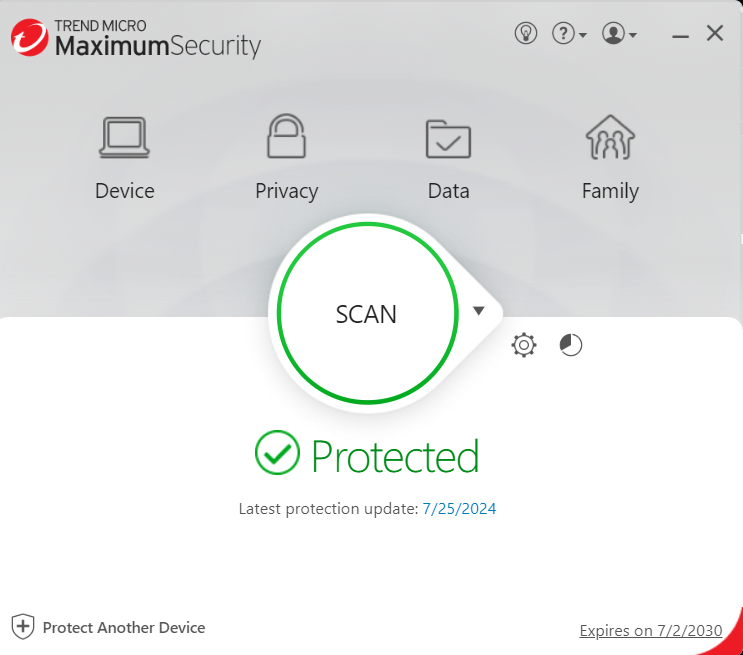
Task: Click the lightbulb tips icon
Action: [x=526, y=34]
